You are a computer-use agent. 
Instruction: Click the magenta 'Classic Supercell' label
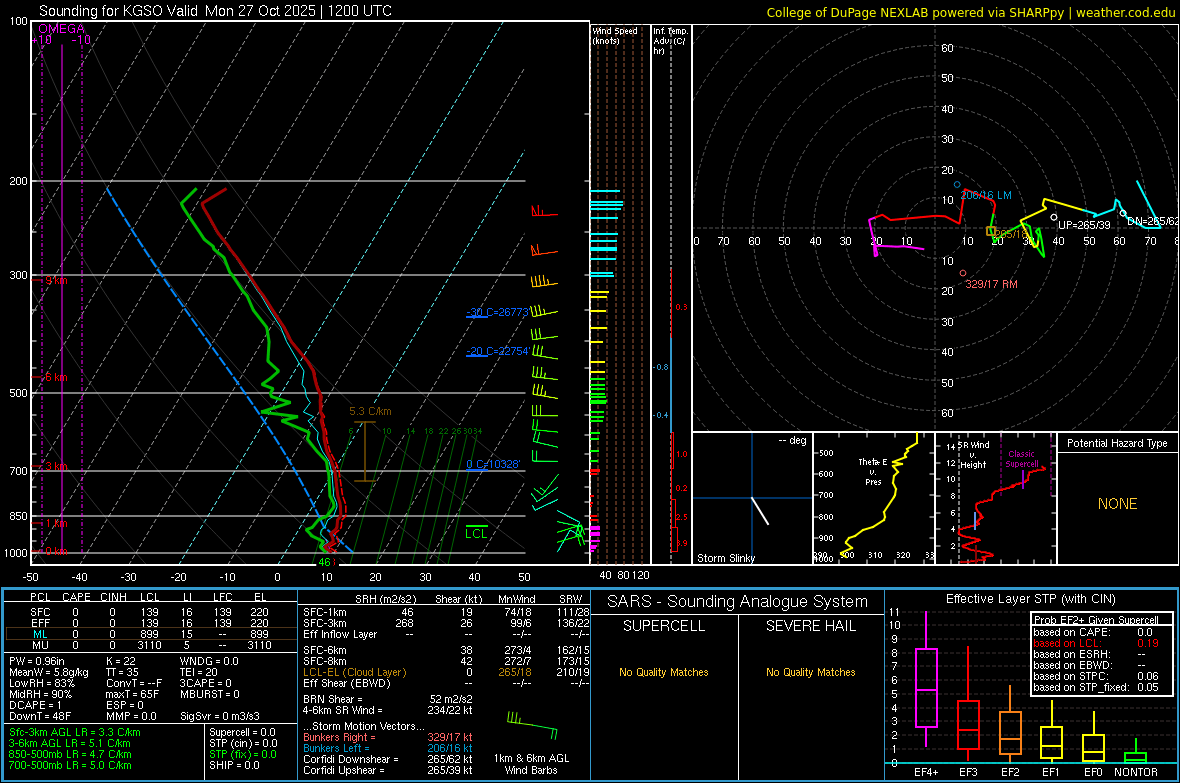click(x=1022, y=459)
